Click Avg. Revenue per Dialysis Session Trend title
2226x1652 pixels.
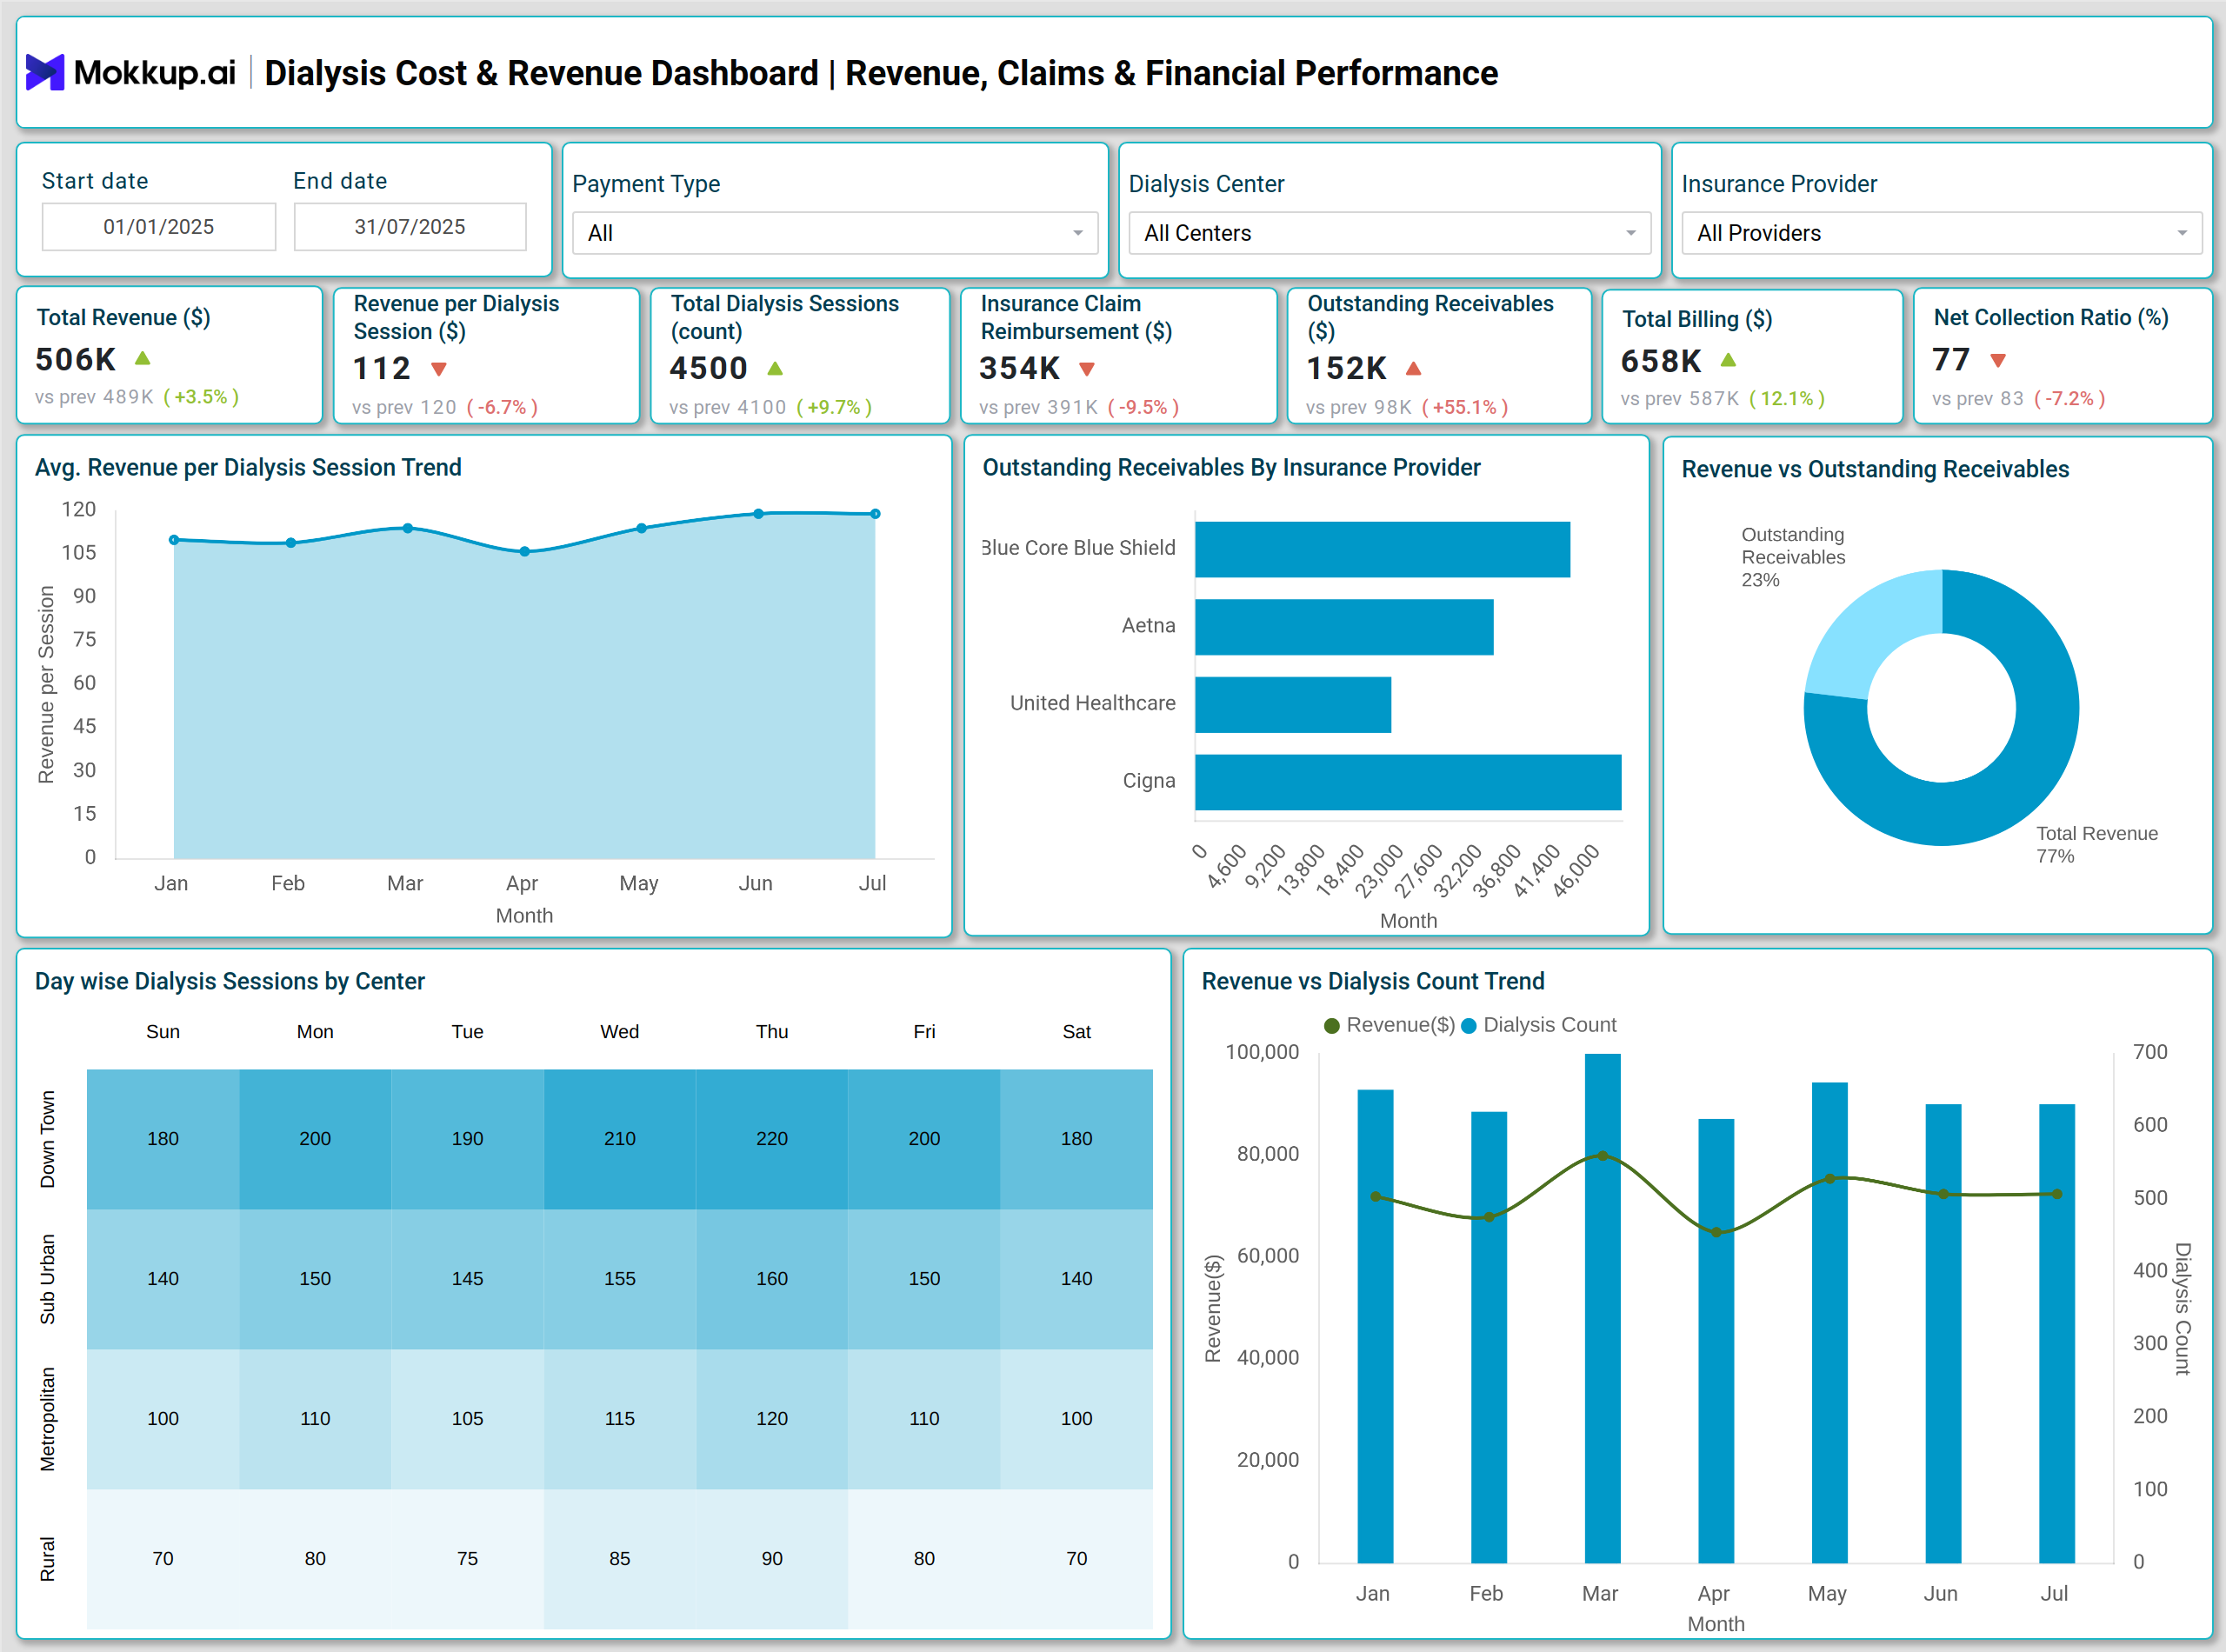pyautogui.click(x=248, y=468)
